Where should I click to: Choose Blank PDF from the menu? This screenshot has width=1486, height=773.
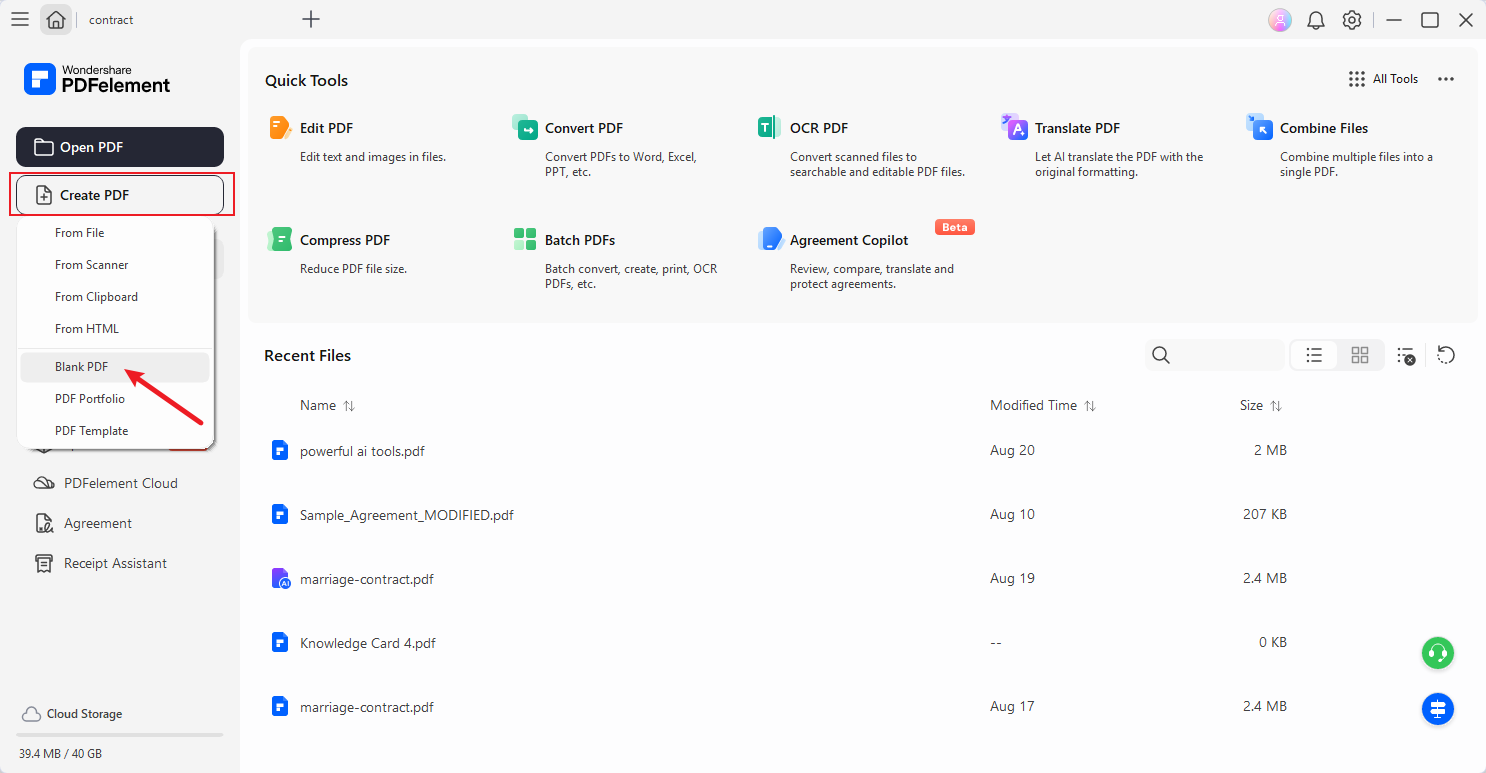[x=115, y=367]
